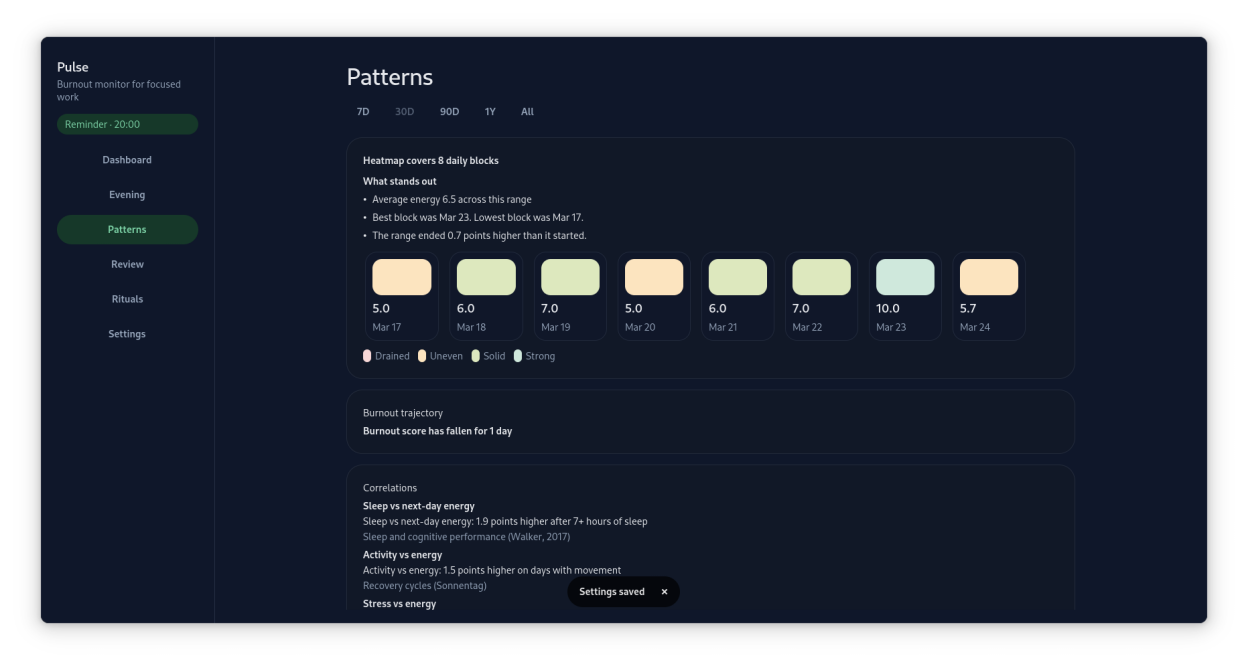Click the 'Sleep vs next-day energy' heading

click(419, 506)
